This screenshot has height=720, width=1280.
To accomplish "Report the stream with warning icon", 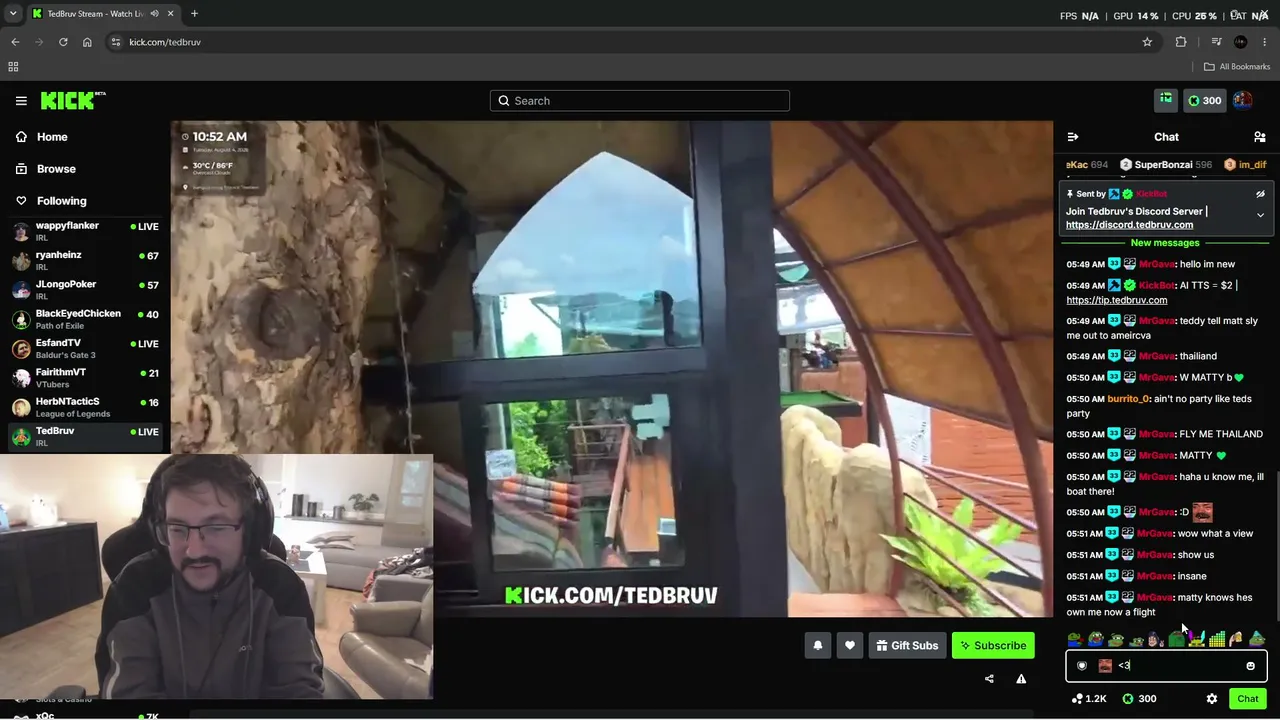I will pyautogui.click(x=1021, y=679).
